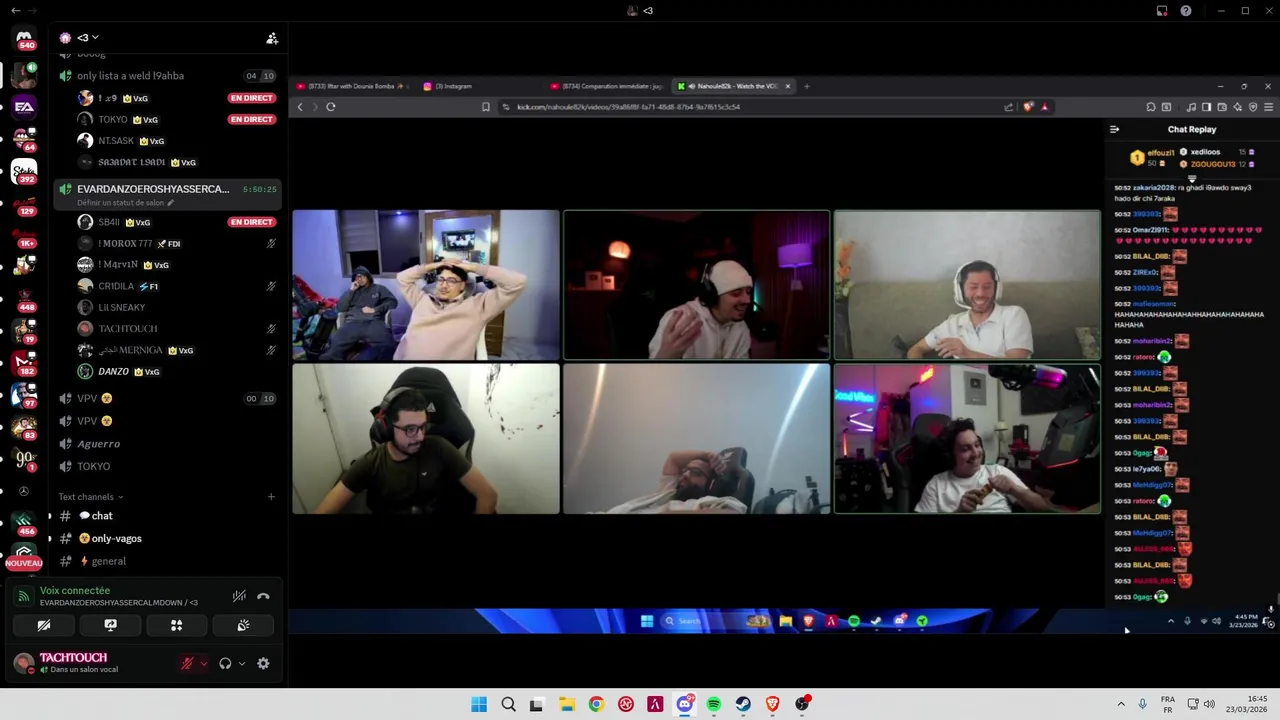Screen dimensions: 1280x720
Task: Launch an activity from voice panel
Action: pos(177,625)
